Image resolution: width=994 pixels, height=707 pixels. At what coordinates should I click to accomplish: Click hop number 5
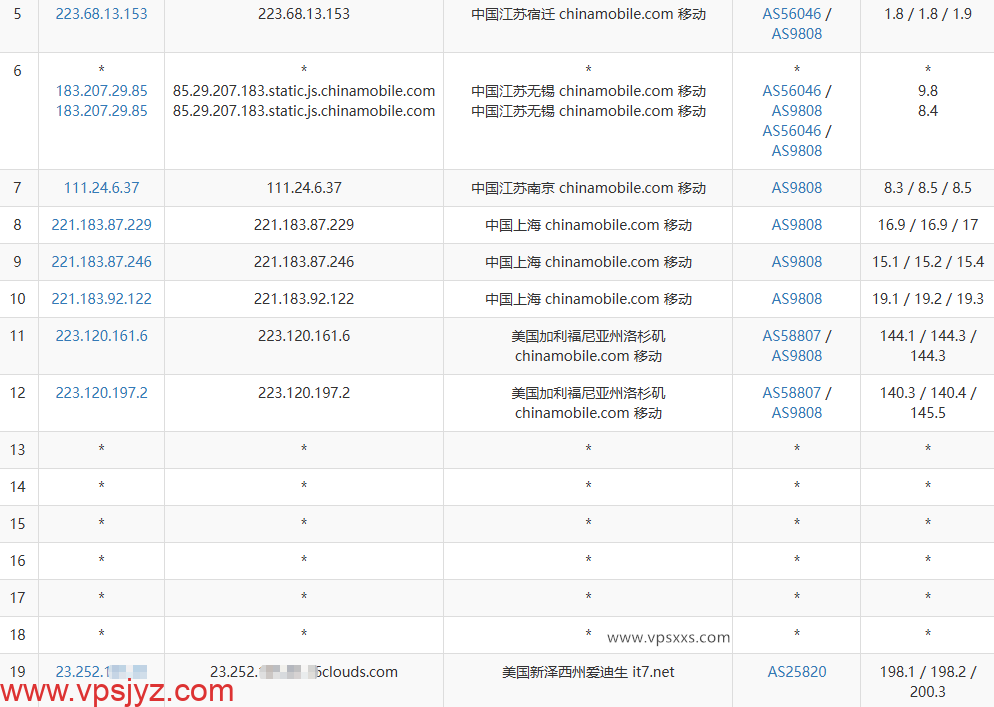[x=18, y=14]
